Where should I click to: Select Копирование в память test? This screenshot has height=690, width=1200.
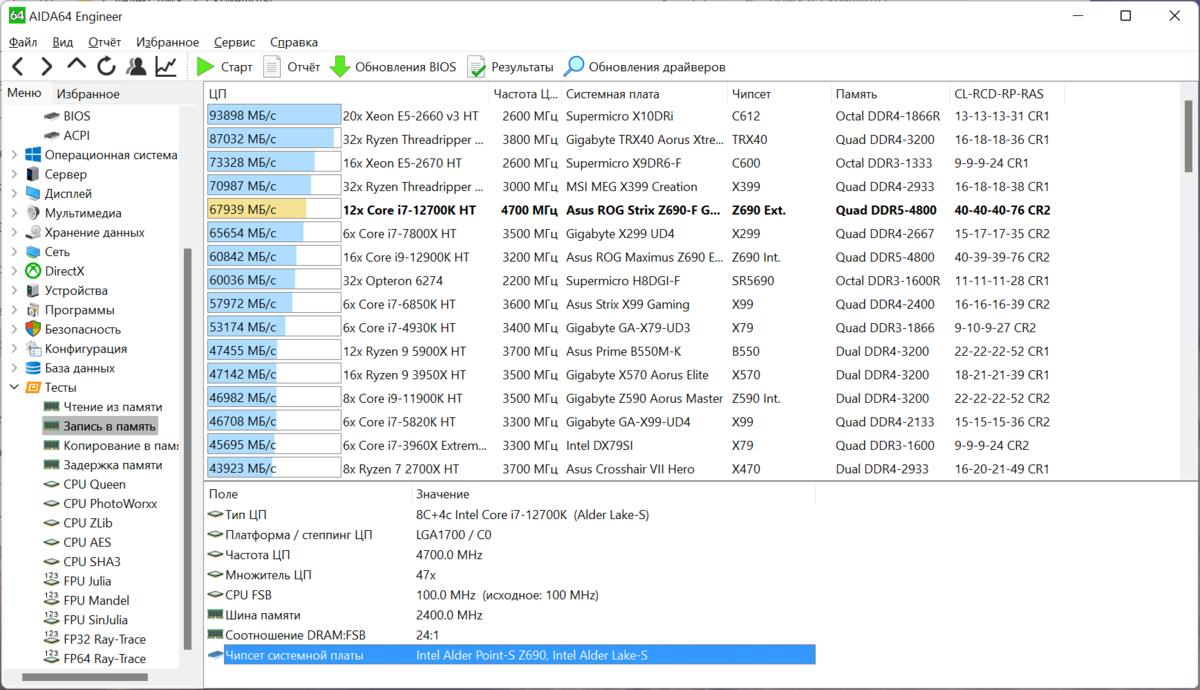point(111,446)
